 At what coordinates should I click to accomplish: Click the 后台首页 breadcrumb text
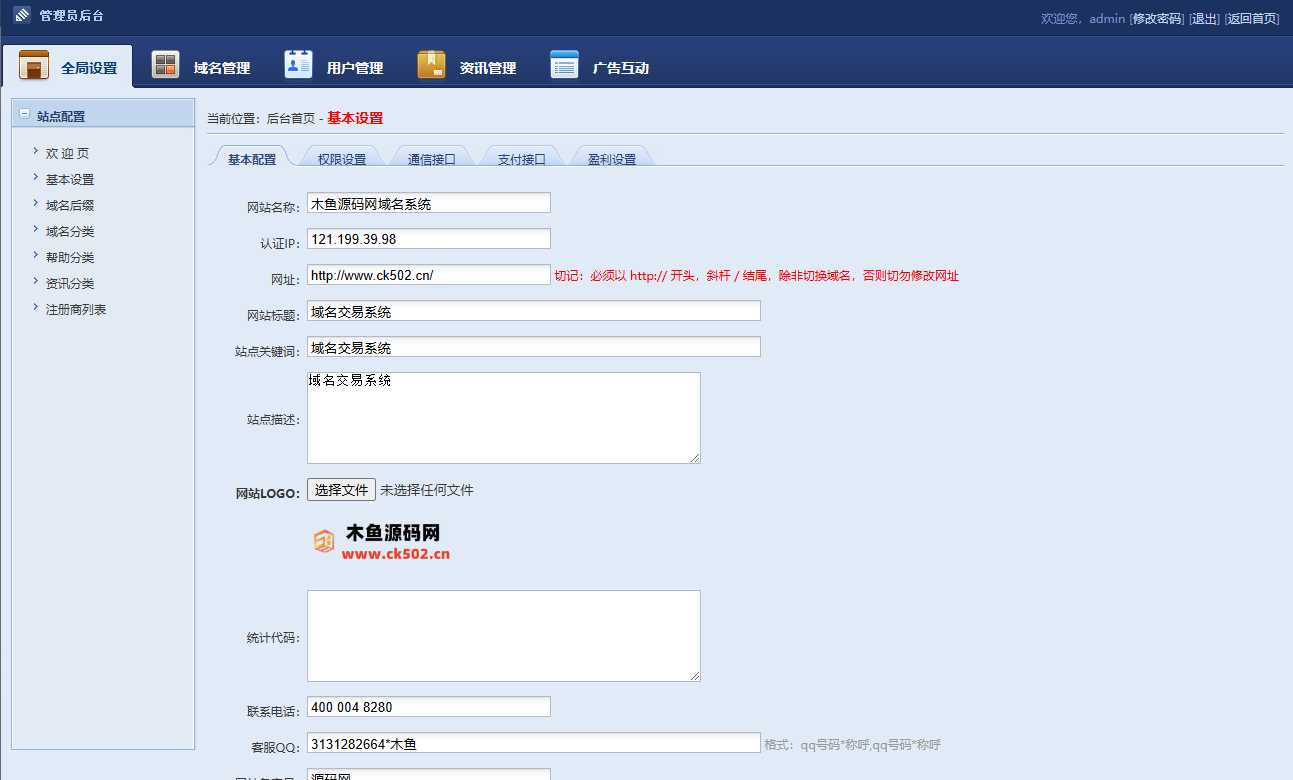(290, 118)
